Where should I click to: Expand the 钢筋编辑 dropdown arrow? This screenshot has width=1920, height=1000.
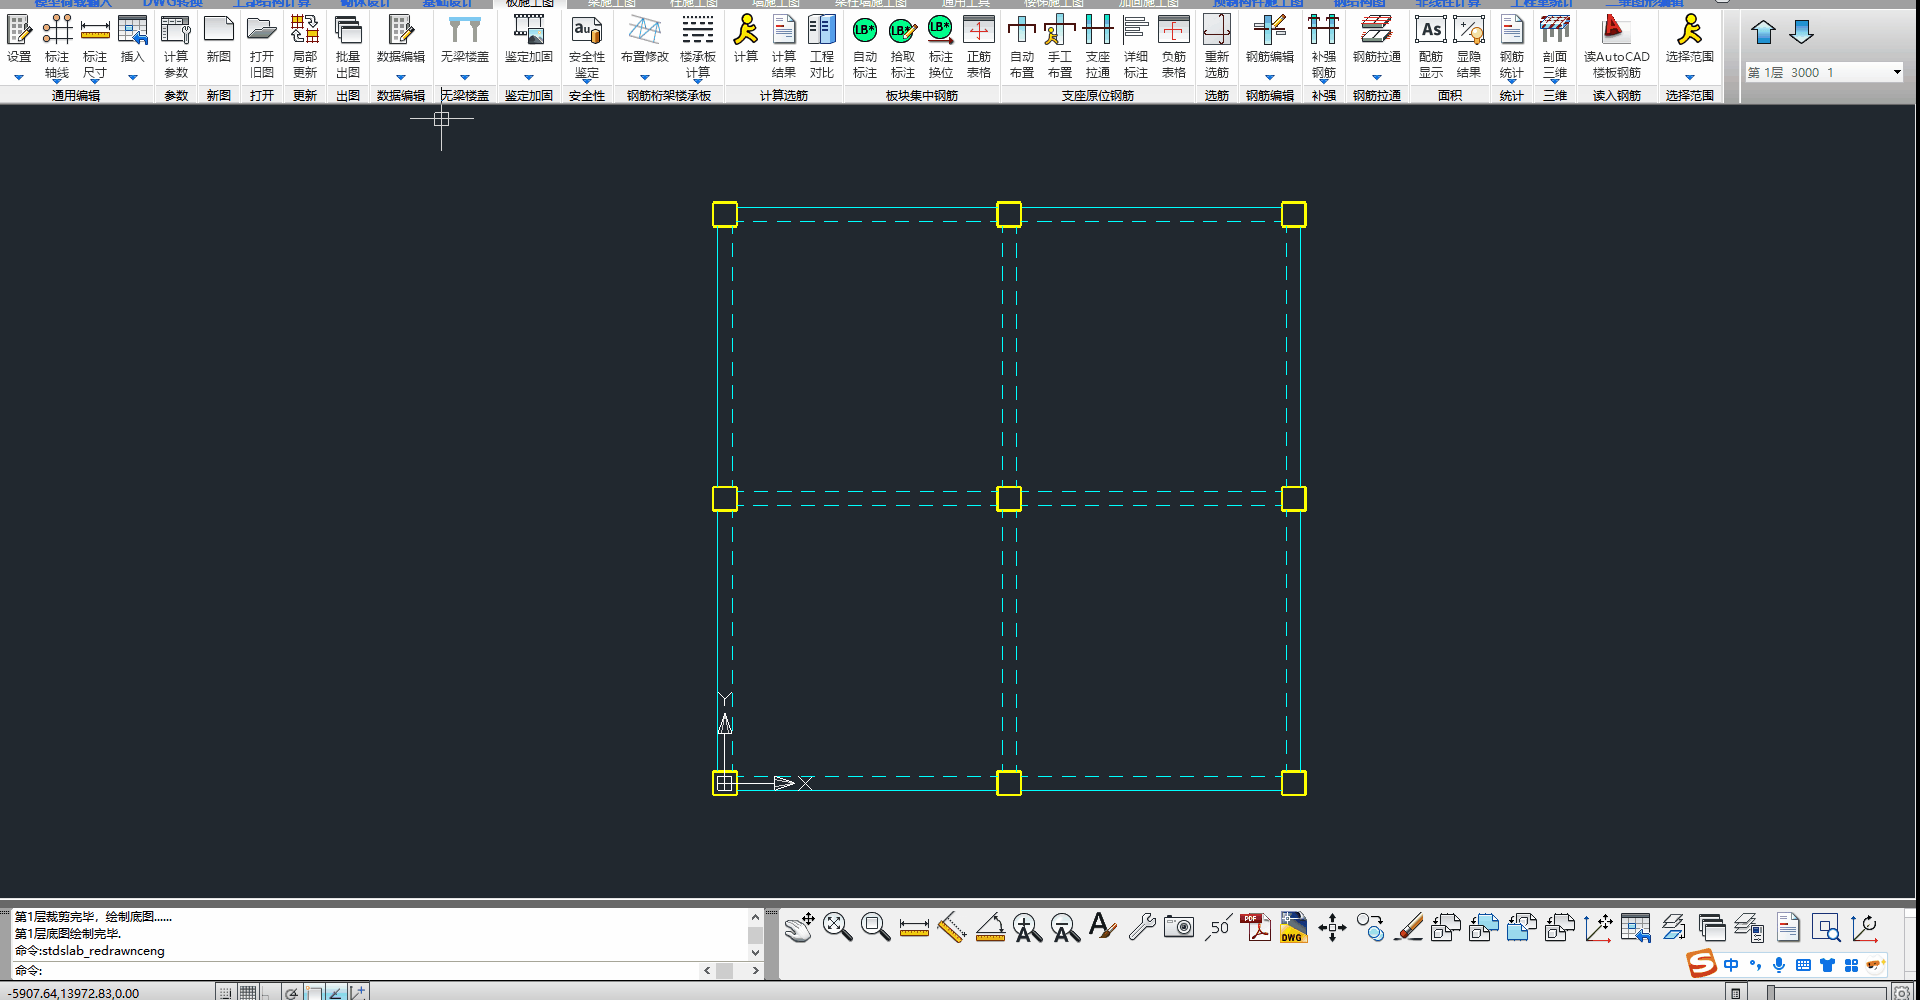[1269, 77]
